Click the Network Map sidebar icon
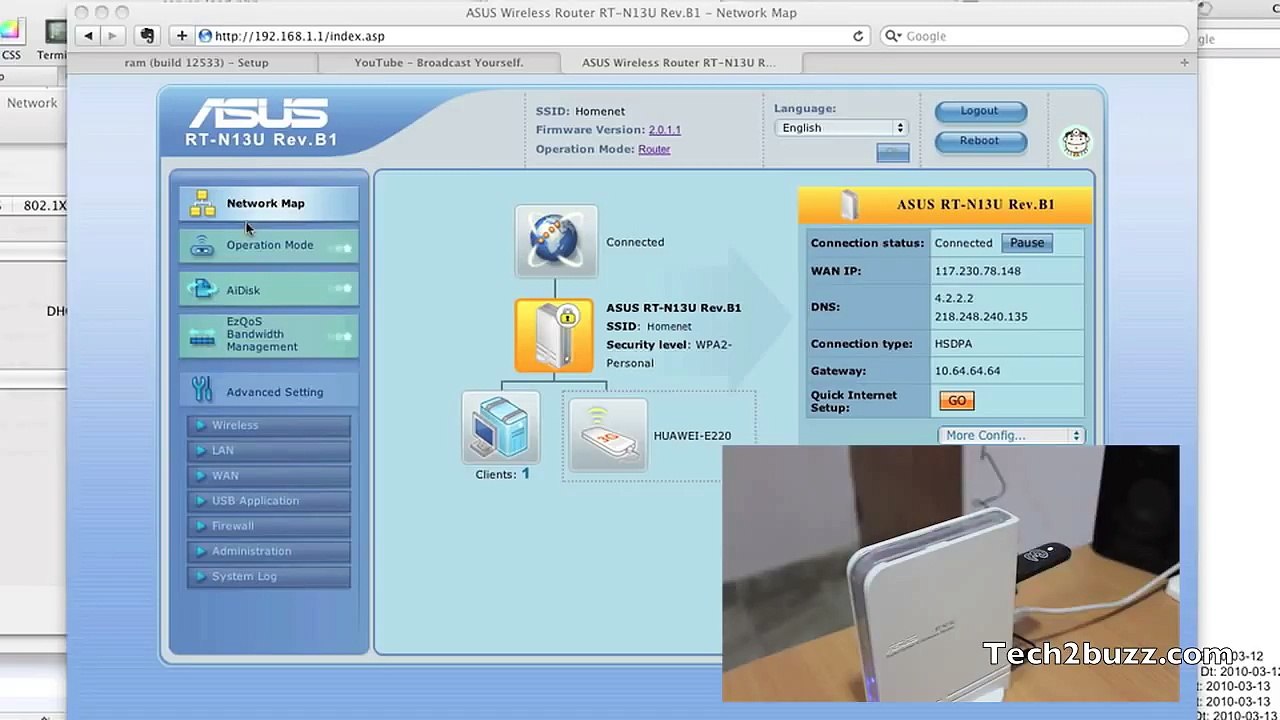The height and width of the screenshot is (720, 1280). 203,203
